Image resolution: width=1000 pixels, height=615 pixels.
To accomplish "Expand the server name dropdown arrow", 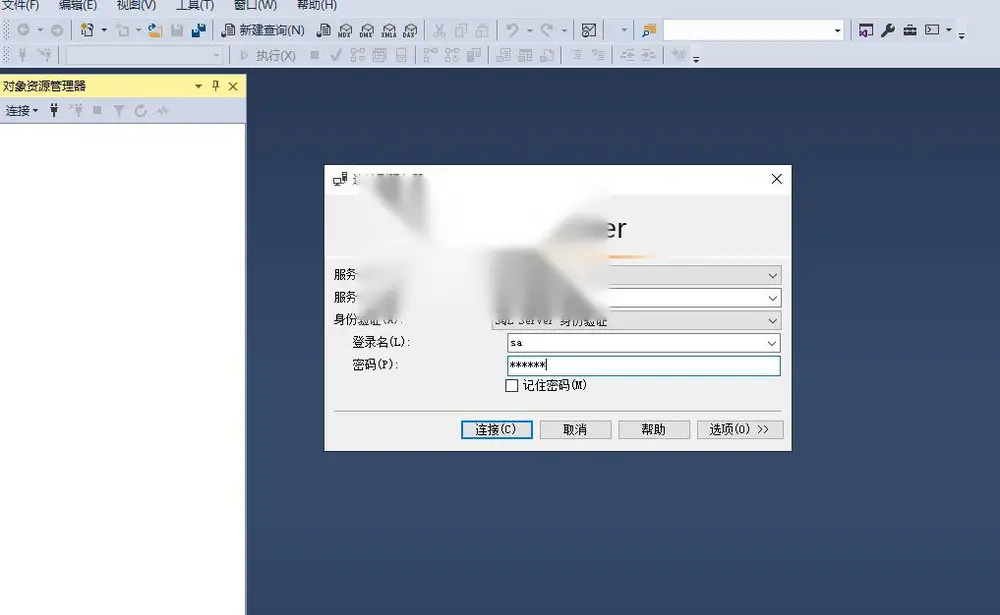I will click(772, 298).
